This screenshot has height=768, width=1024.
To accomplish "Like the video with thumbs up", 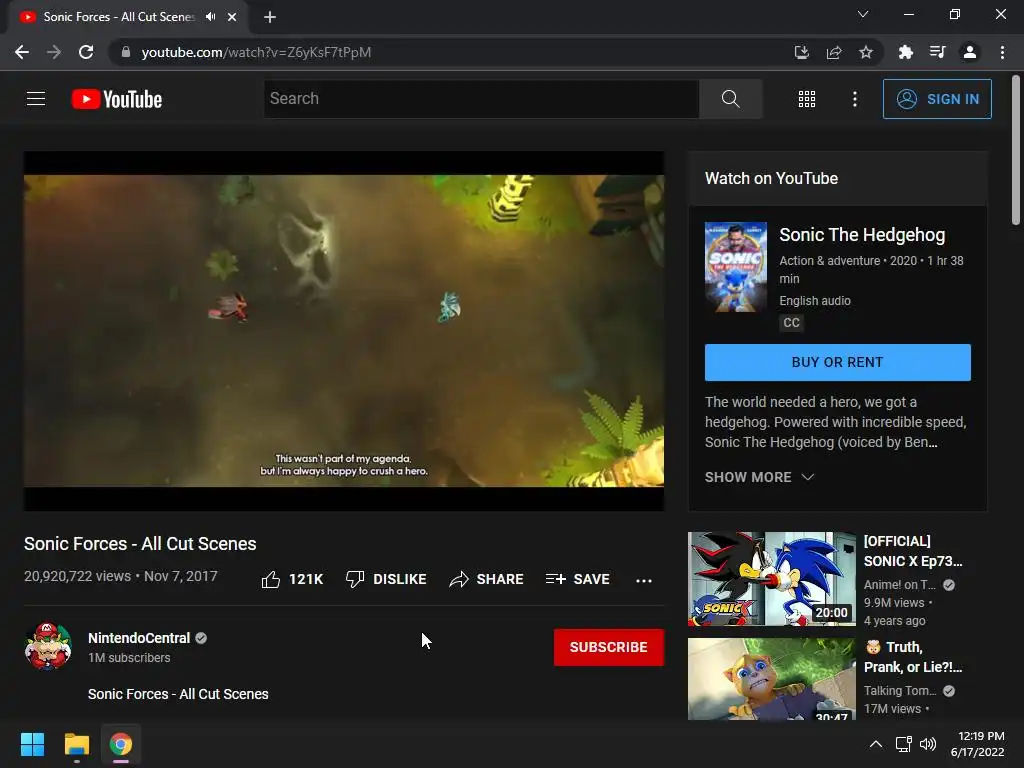I will pos(270,579).
